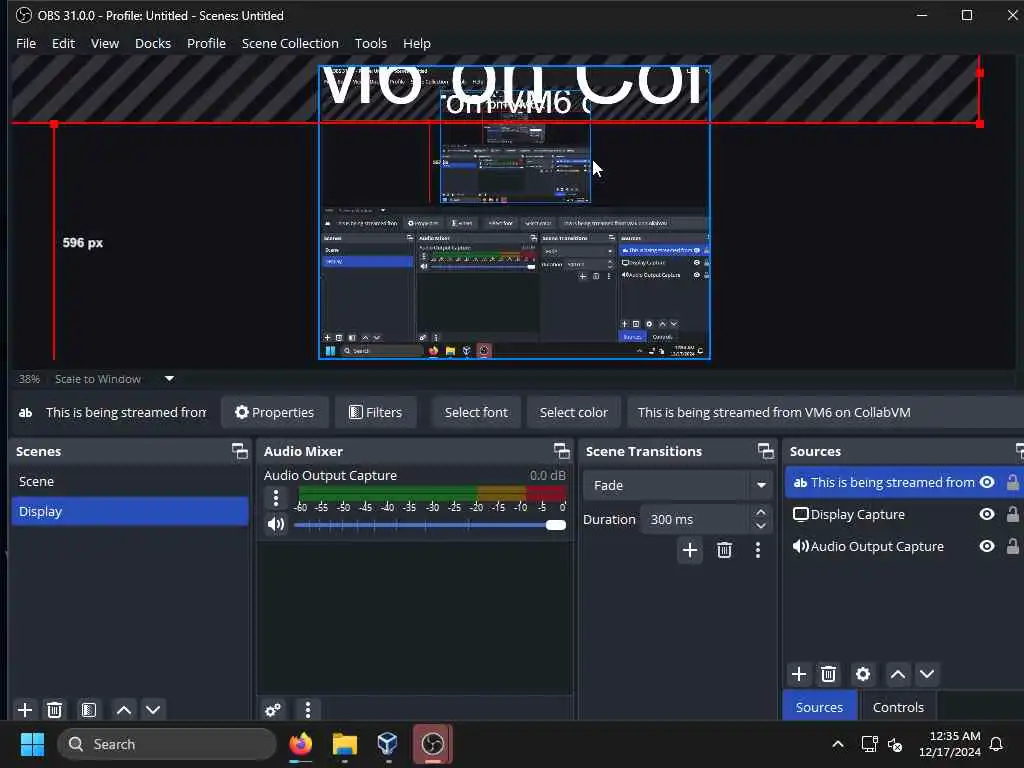Open the taskbar clock and date

pos(950,744)
